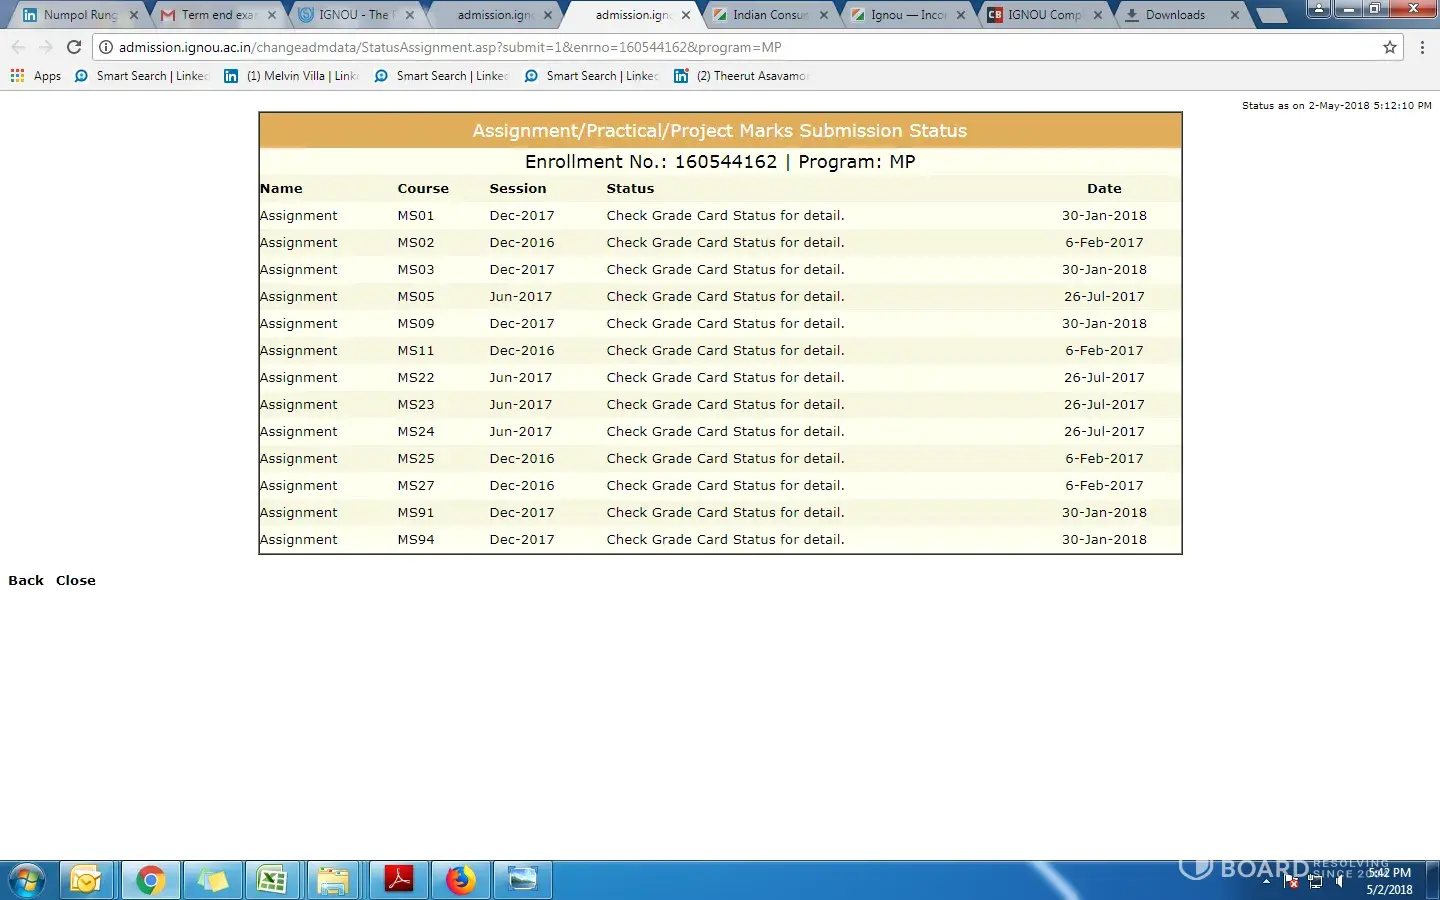The width and height of the screenshot is (1440, 900).
Task: Click the 'Status as on 2-May-2018' timestamp
Action: click(x=1337, y=105)
